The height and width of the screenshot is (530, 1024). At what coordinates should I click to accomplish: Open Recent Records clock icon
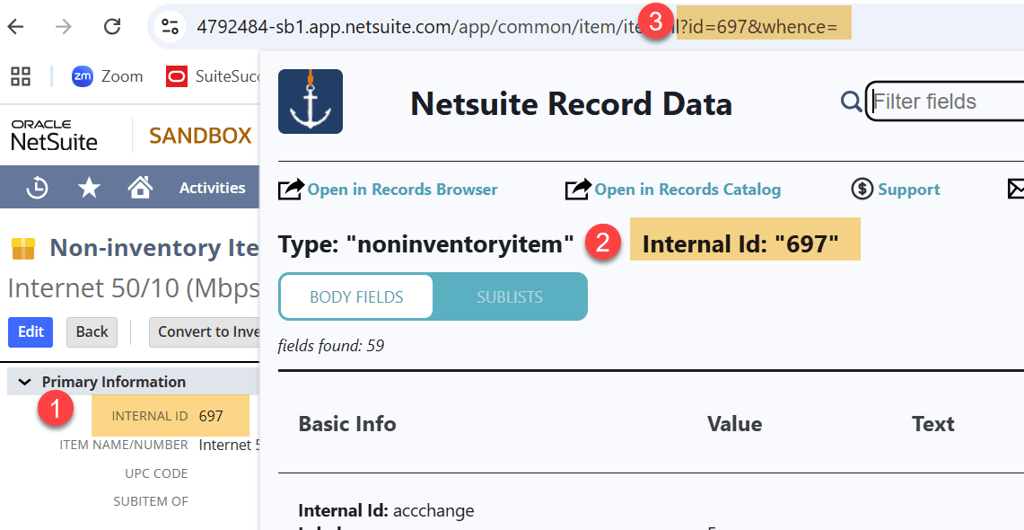[x=37, y=188]
